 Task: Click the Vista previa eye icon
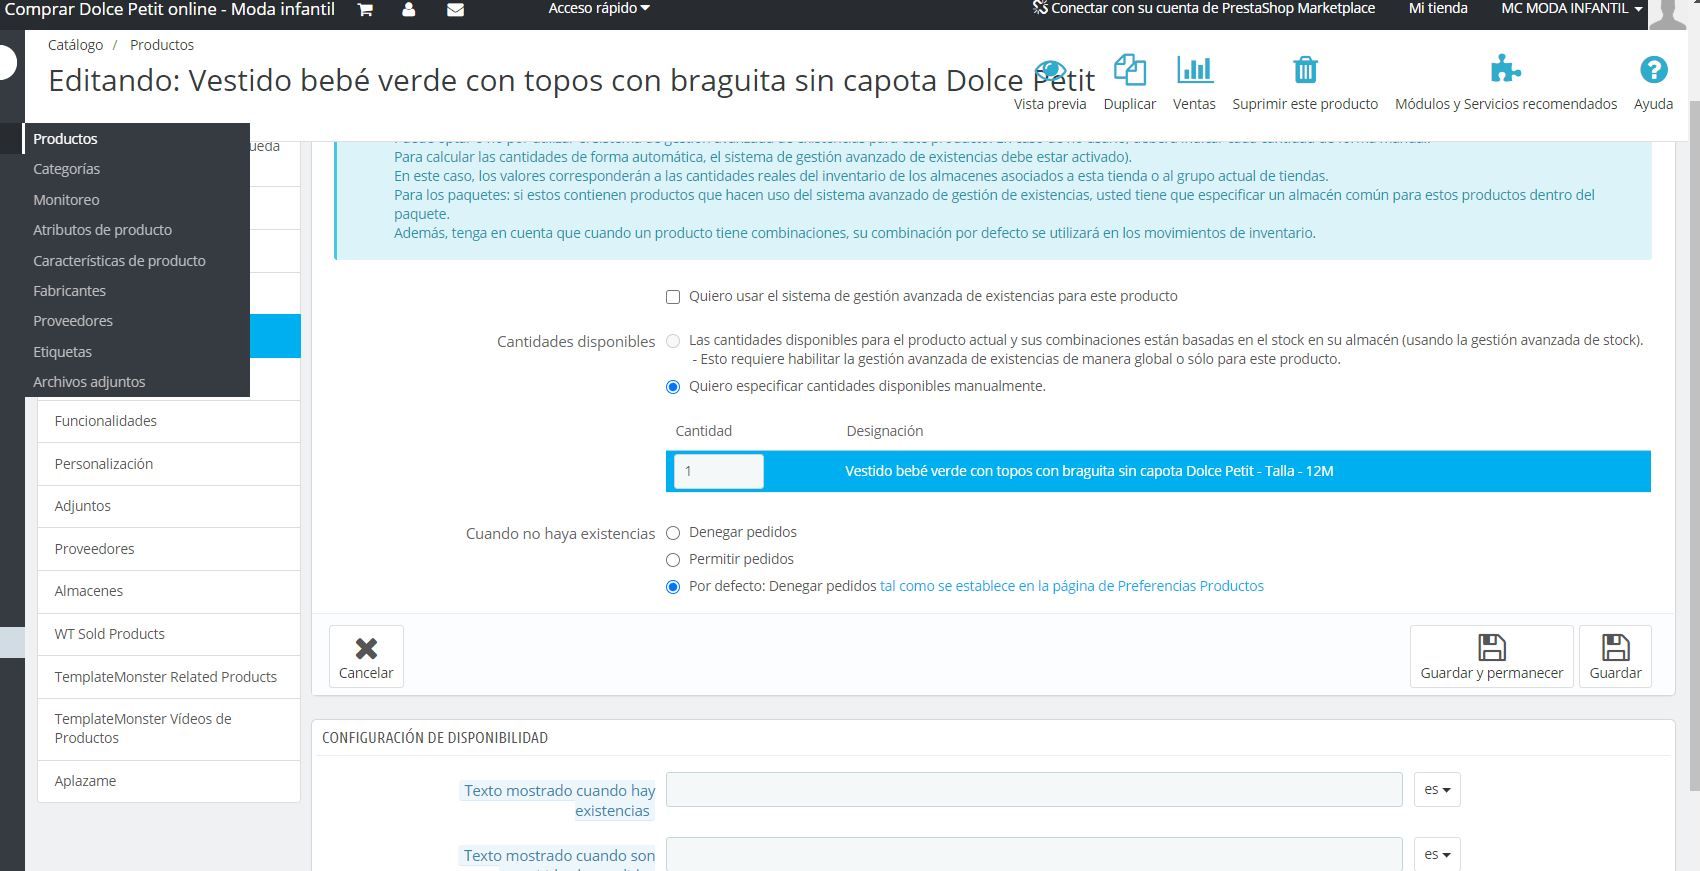tap(1050, 70)
